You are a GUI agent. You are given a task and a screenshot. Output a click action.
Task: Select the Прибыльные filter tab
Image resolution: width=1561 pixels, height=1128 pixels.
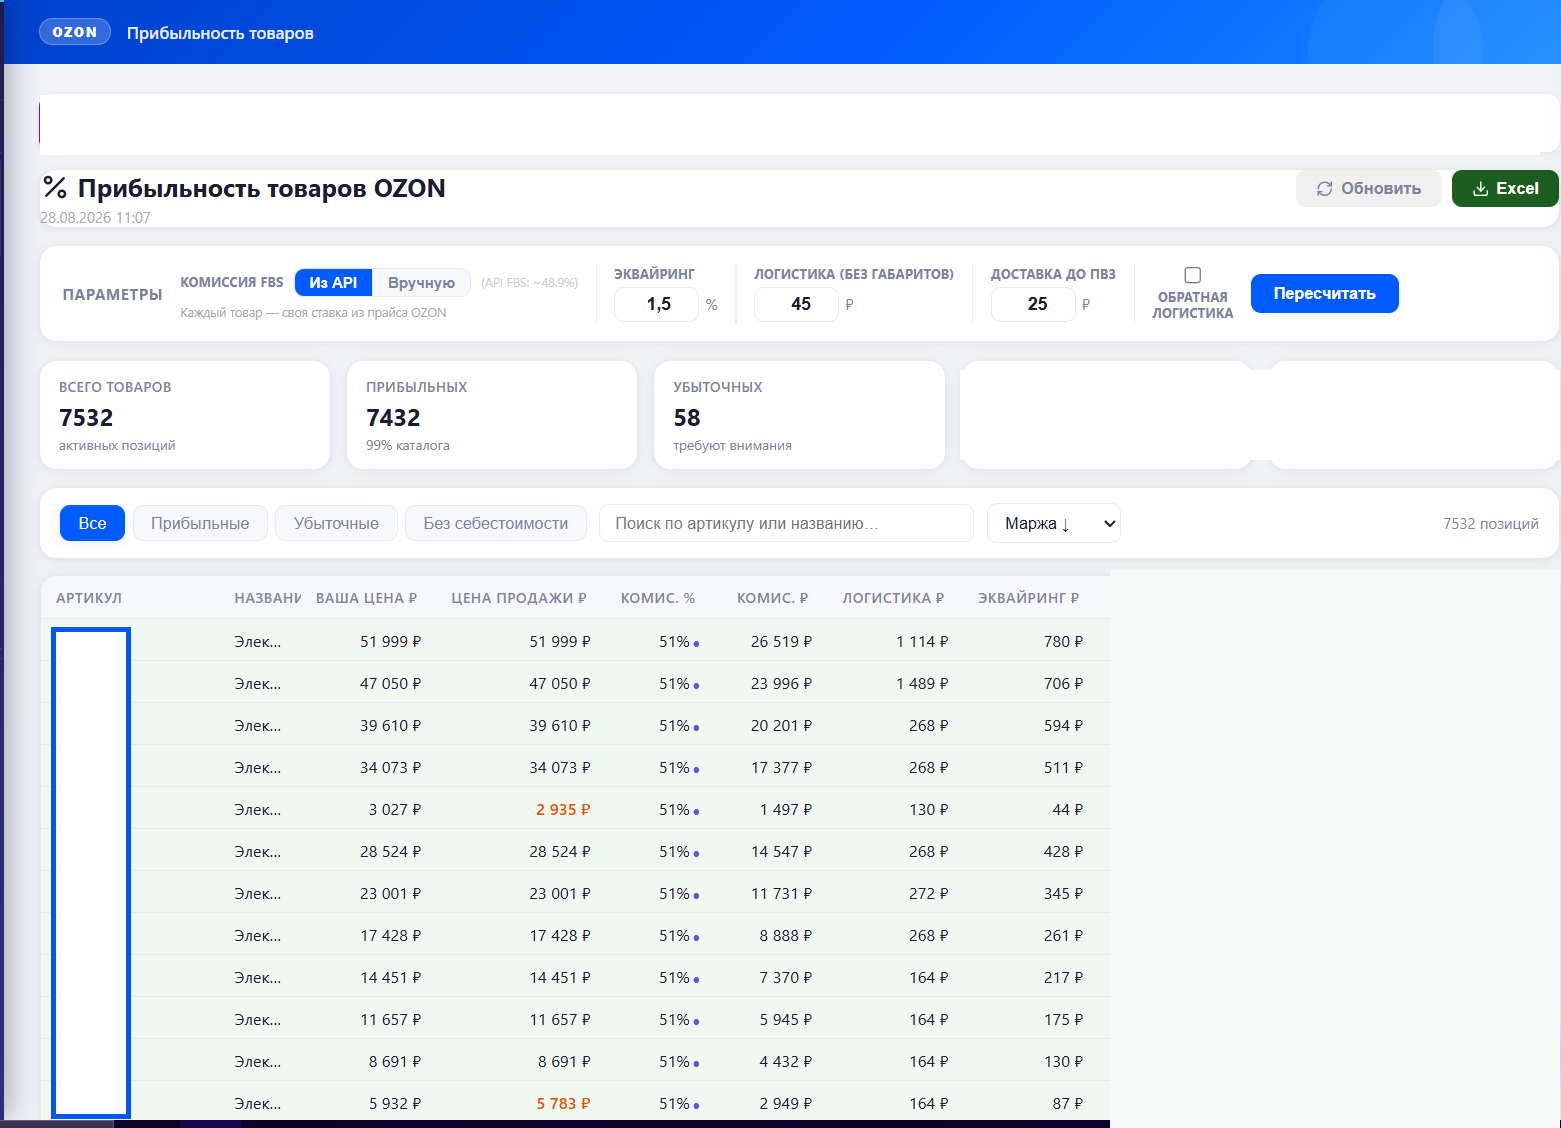(200, 523)
